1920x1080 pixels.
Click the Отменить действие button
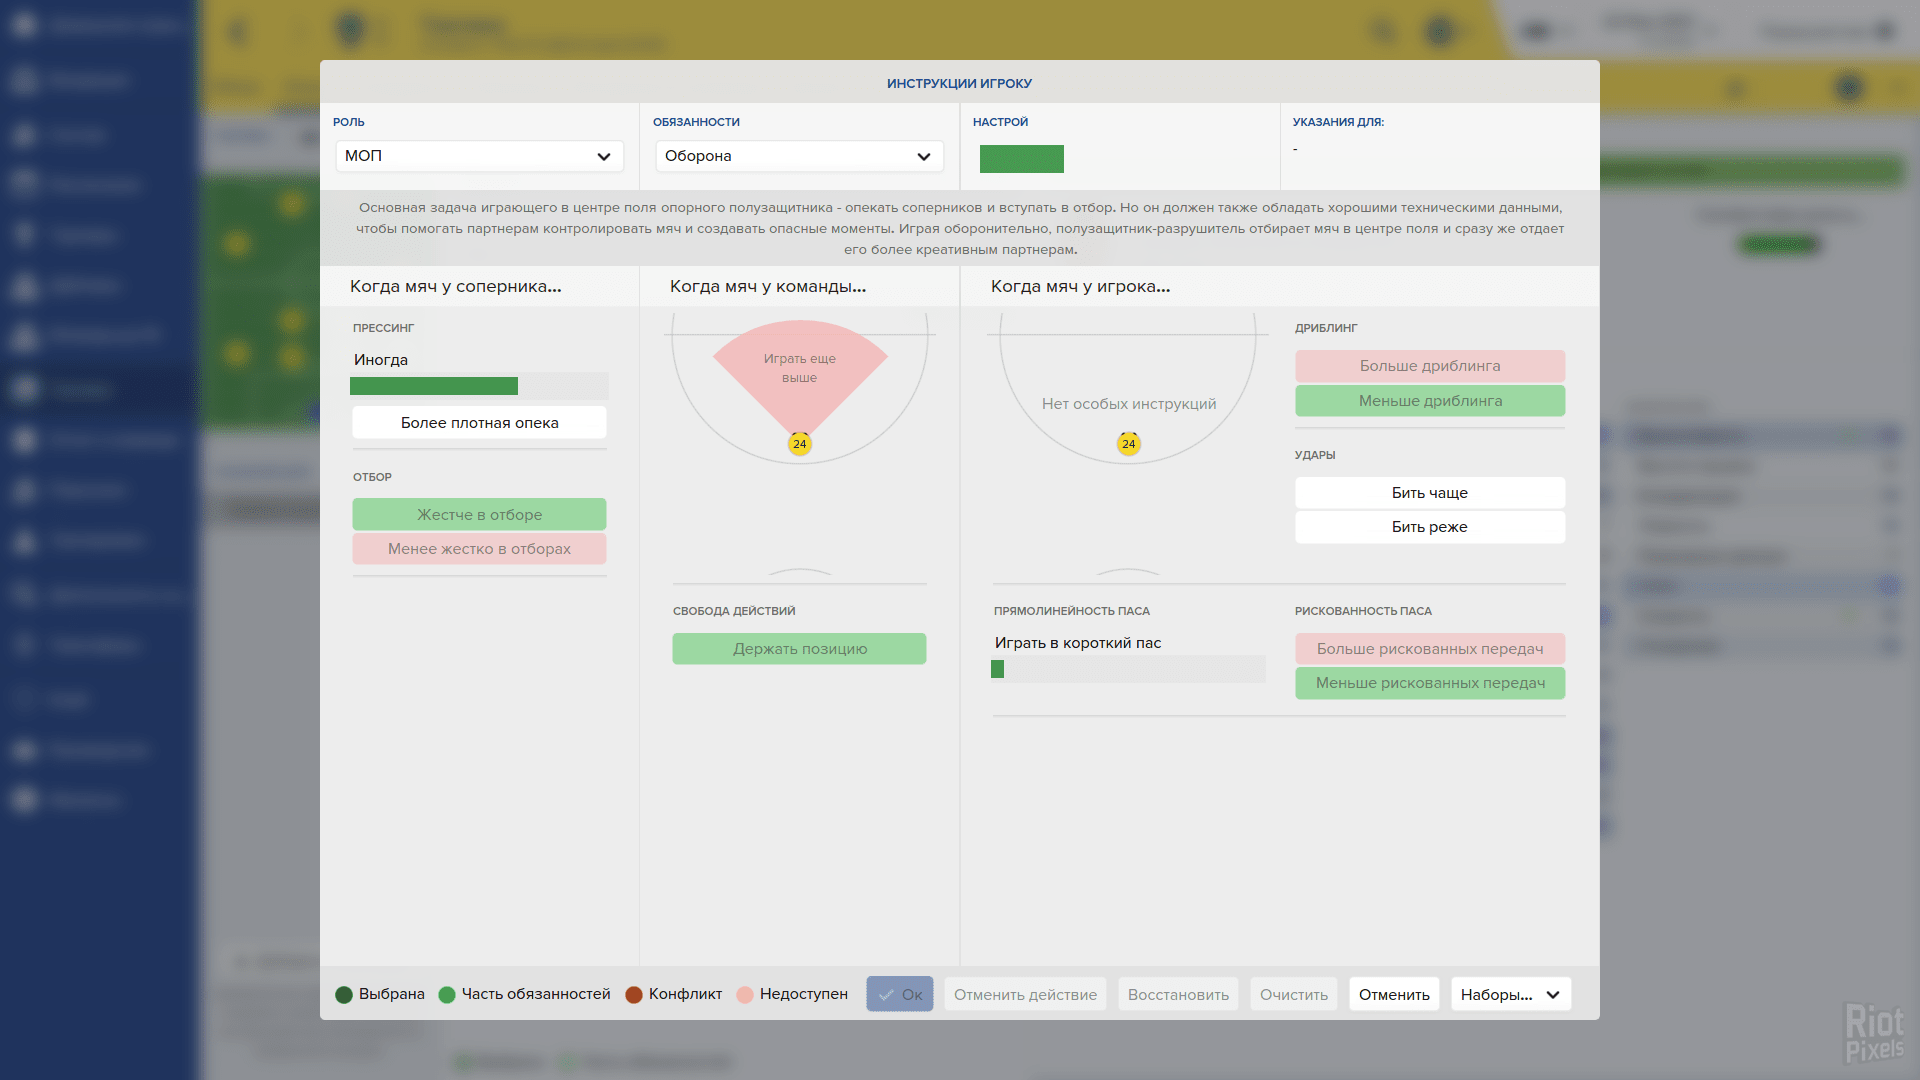(1025, 994)
